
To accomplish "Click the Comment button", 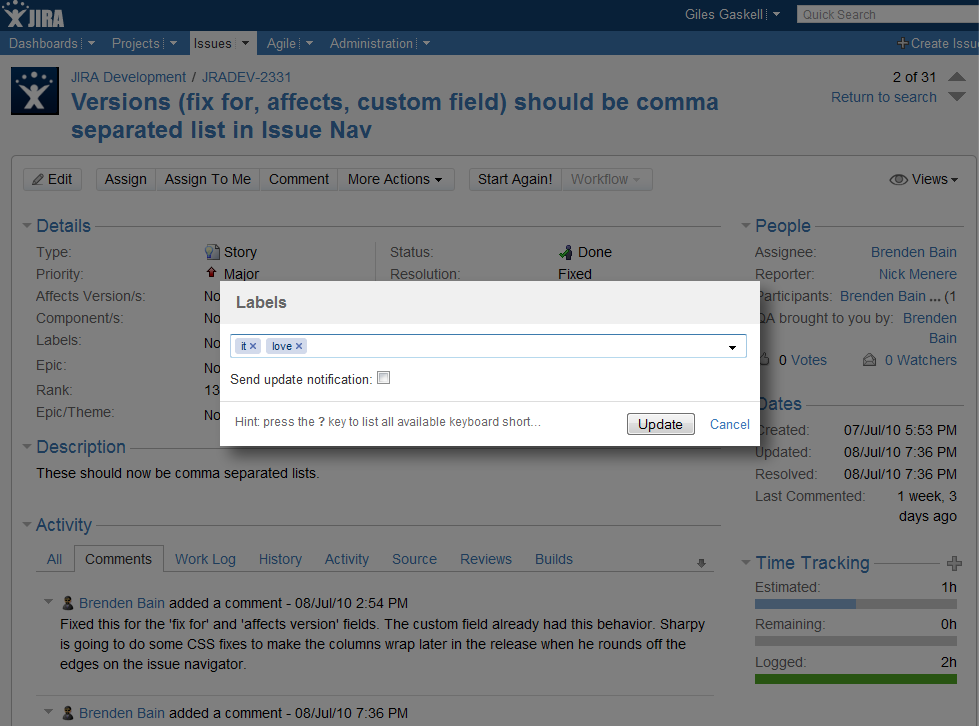I will pyautogui.click(x=299, y=179).
